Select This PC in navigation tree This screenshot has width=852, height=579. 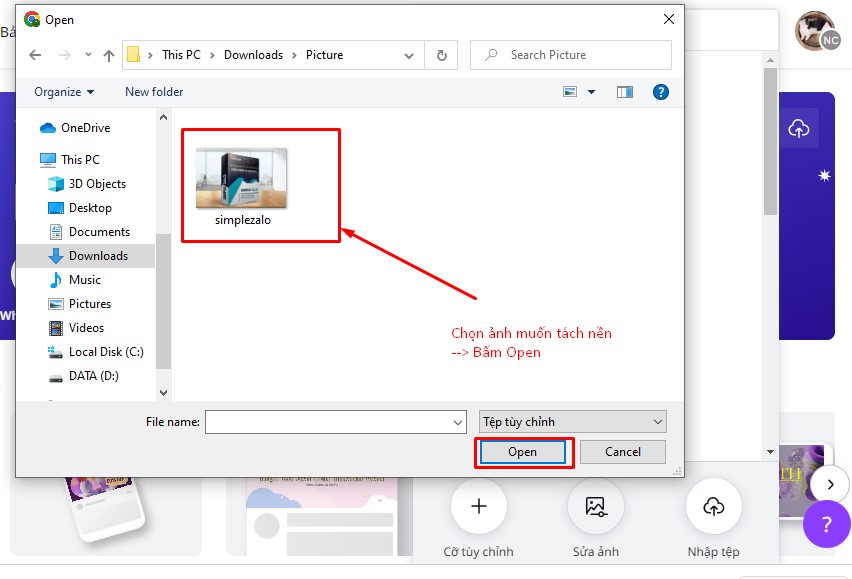pos(70,160)
